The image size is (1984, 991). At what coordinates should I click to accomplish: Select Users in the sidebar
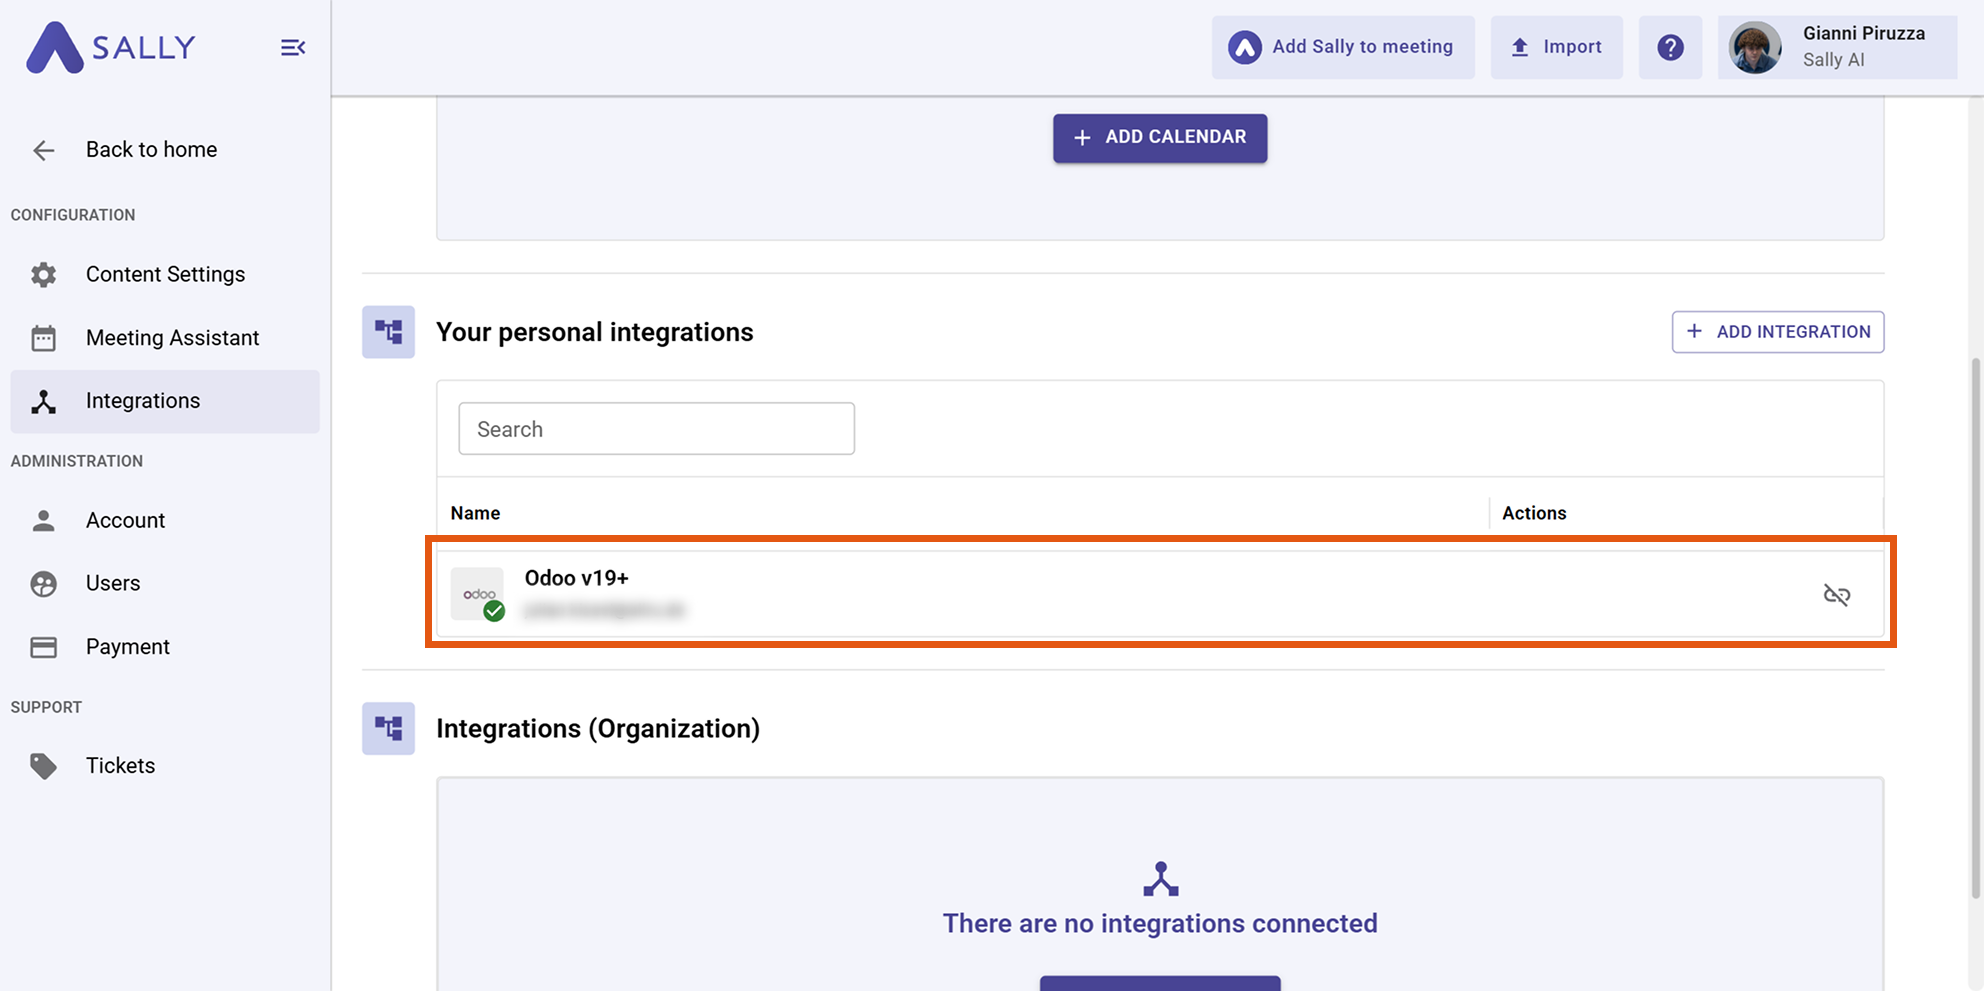coord(112,583)
